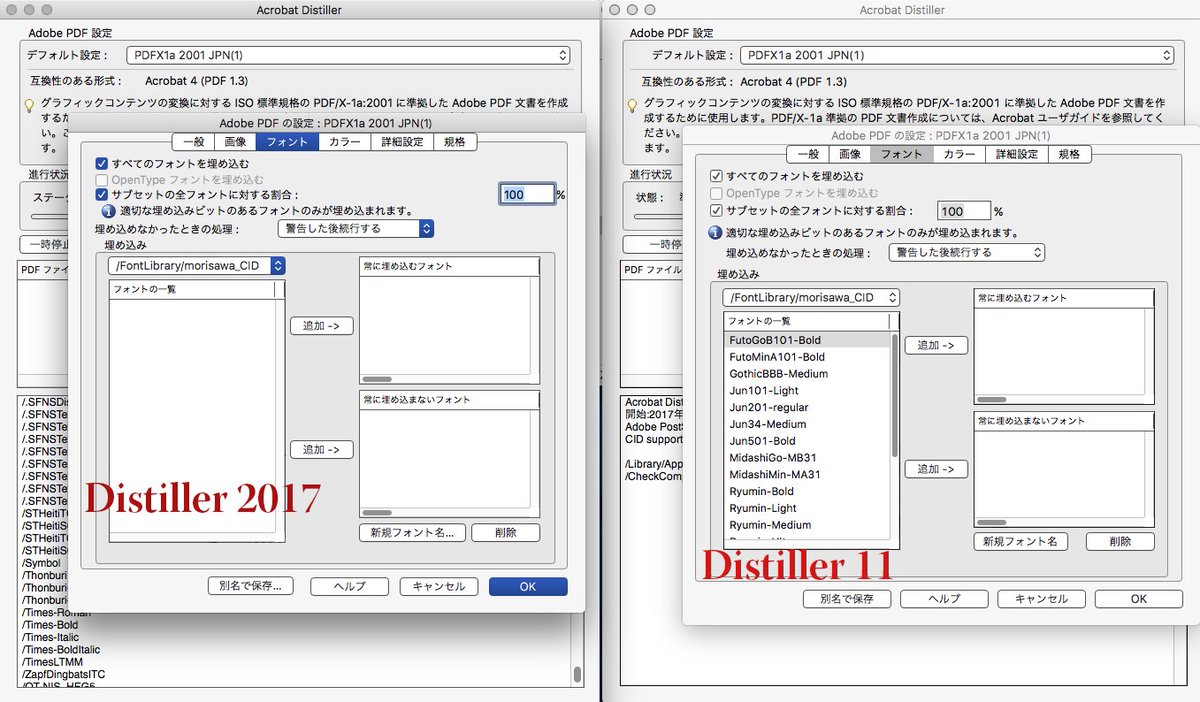Toggle OpenType フォントを埋め込む in Distiller 2017
Image resolution: width=1200 pixels, height=702 pixels.
point(102,179)
